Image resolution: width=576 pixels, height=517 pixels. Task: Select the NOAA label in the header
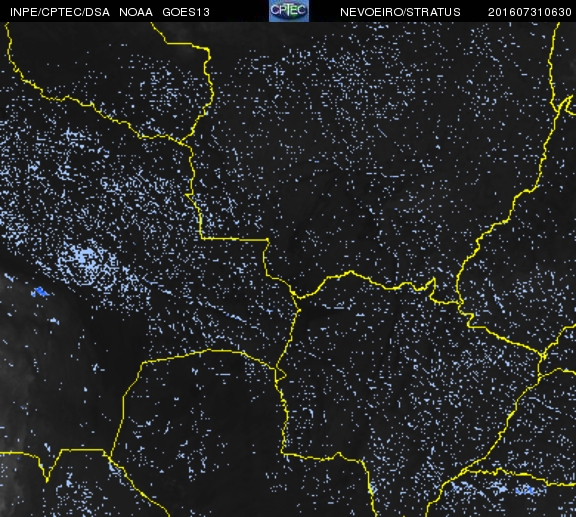coord(136,12)
